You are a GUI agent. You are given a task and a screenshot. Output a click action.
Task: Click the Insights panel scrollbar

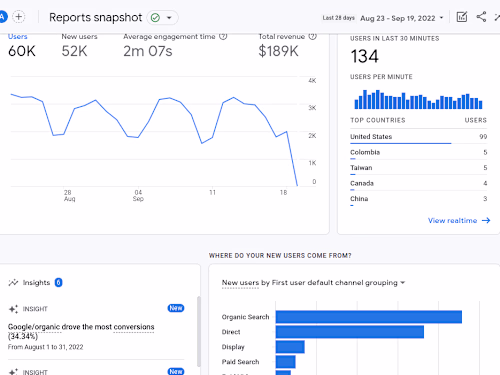point(199,331)
